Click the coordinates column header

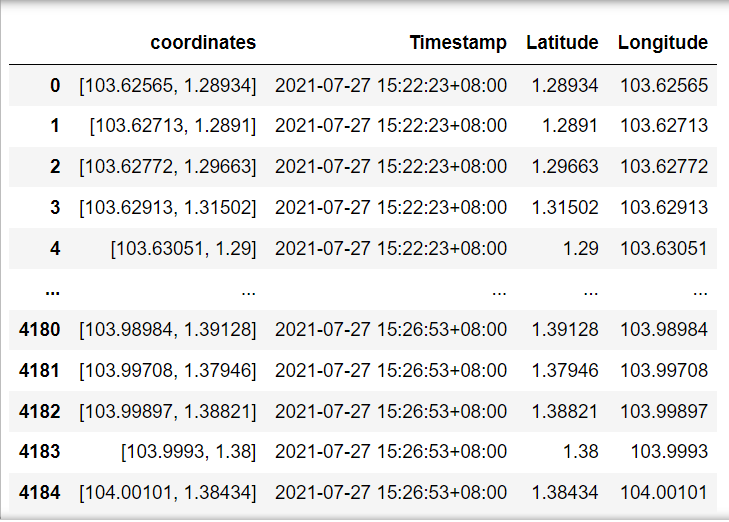point(203,43)
